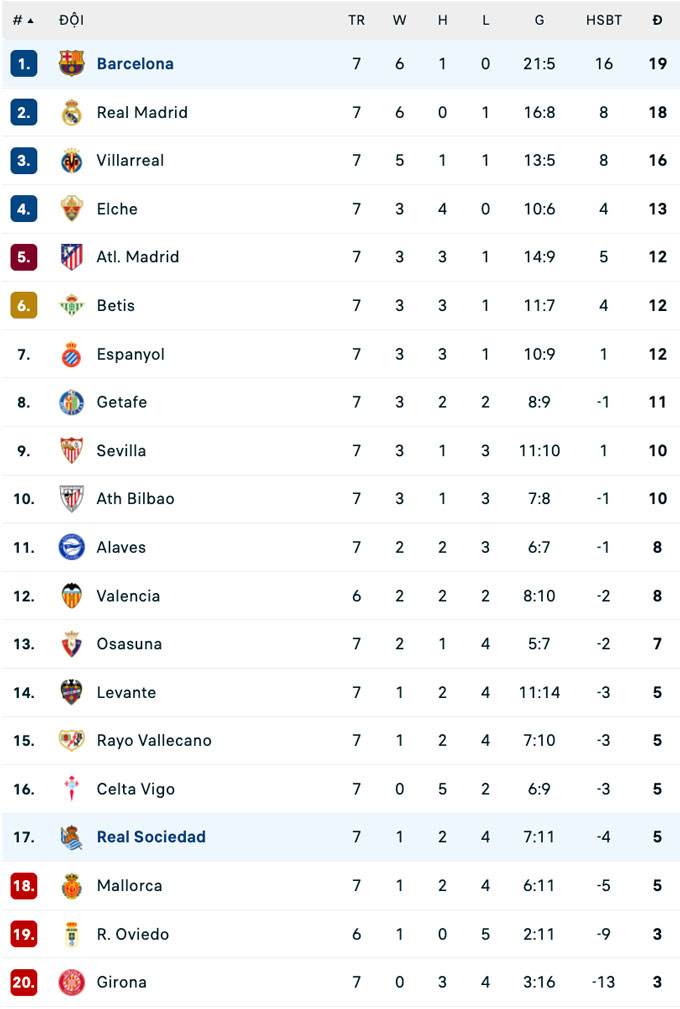
Task: Open the Rayo Vallecano team link
Action: pyautogui.click(x=154, y=741)
